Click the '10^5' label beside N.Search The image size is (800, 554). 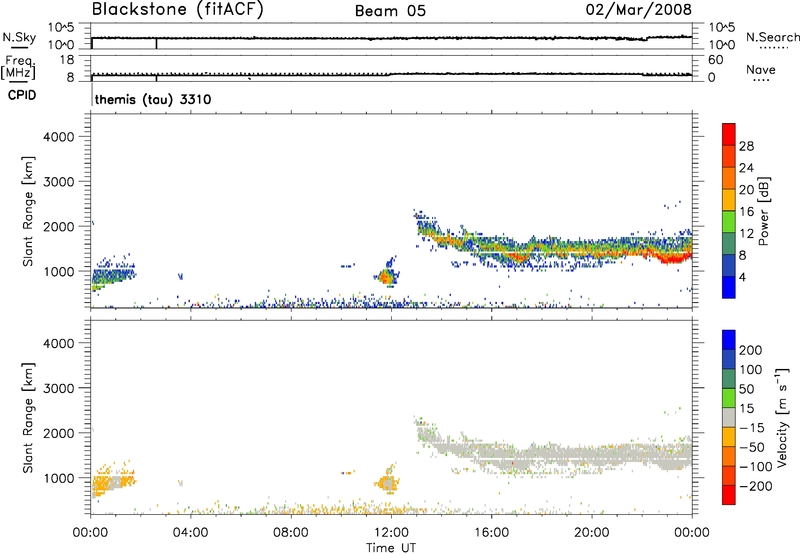click(x=722, y=28)
